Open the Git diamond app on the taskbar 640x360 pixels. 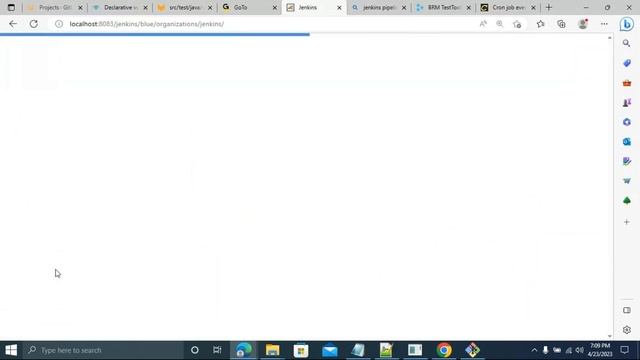[x=472, y=350]
